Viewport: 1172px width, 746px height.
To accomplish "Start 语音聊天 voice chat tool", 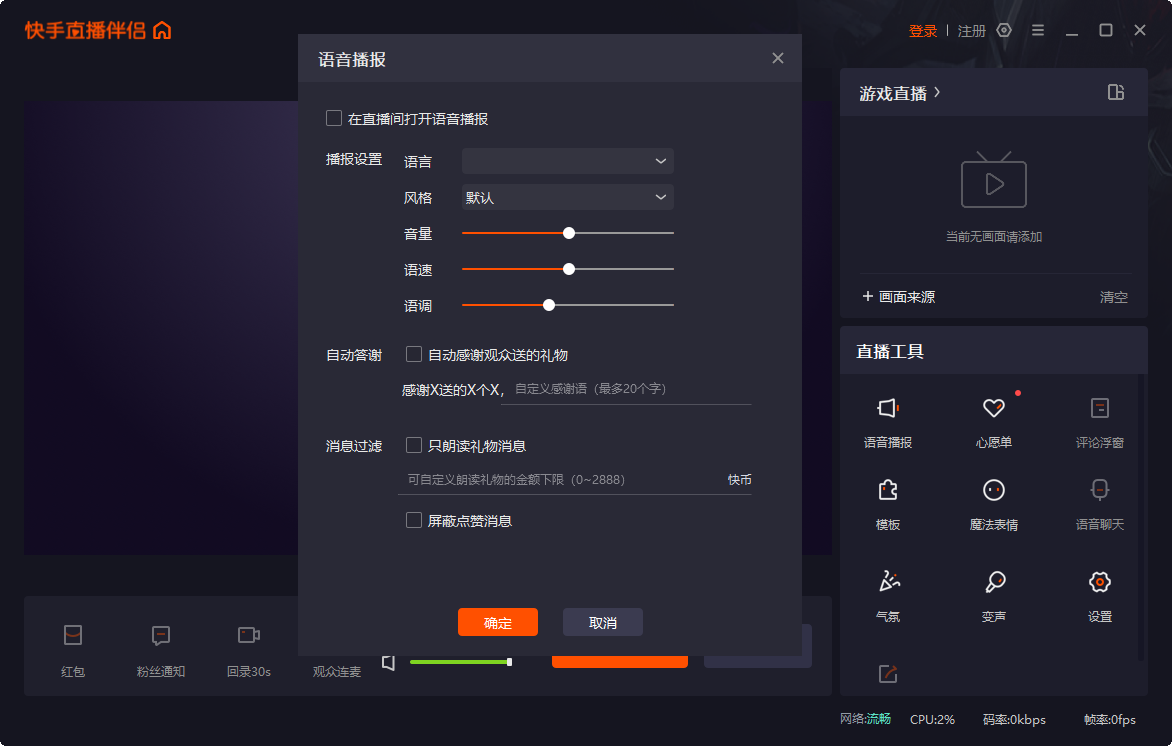I will tap(1098, 502).
